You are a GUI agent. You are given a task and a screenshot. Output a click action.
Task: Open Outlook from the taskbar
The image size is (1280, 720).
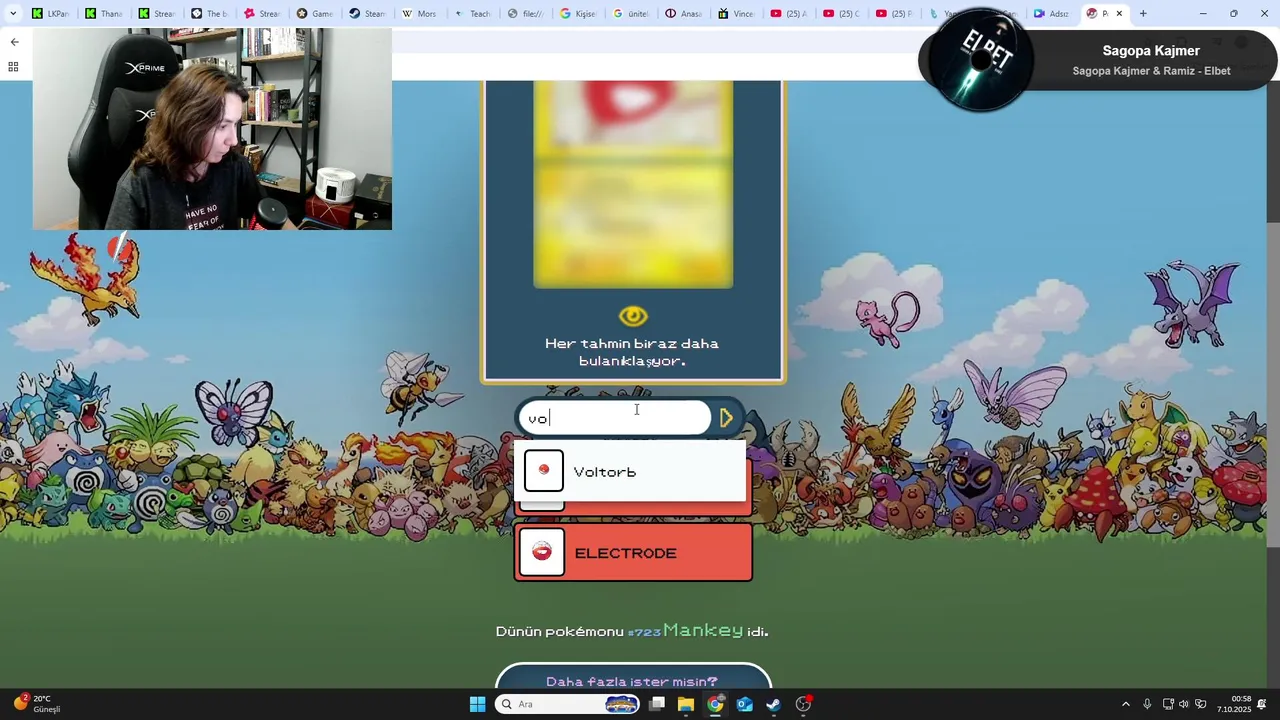pyautogui.click(x=744, y=704)
